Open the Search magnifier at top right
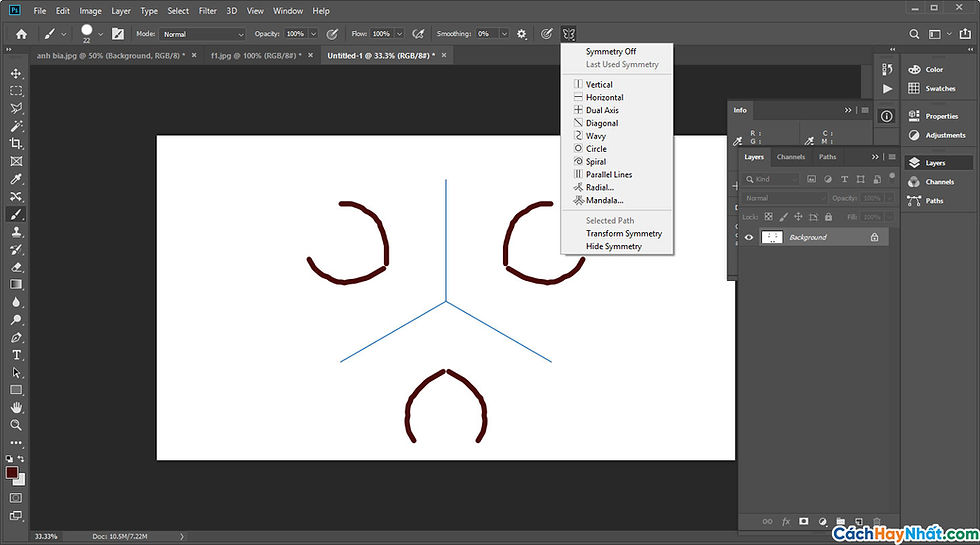The image size is (980, 545). 914,34
